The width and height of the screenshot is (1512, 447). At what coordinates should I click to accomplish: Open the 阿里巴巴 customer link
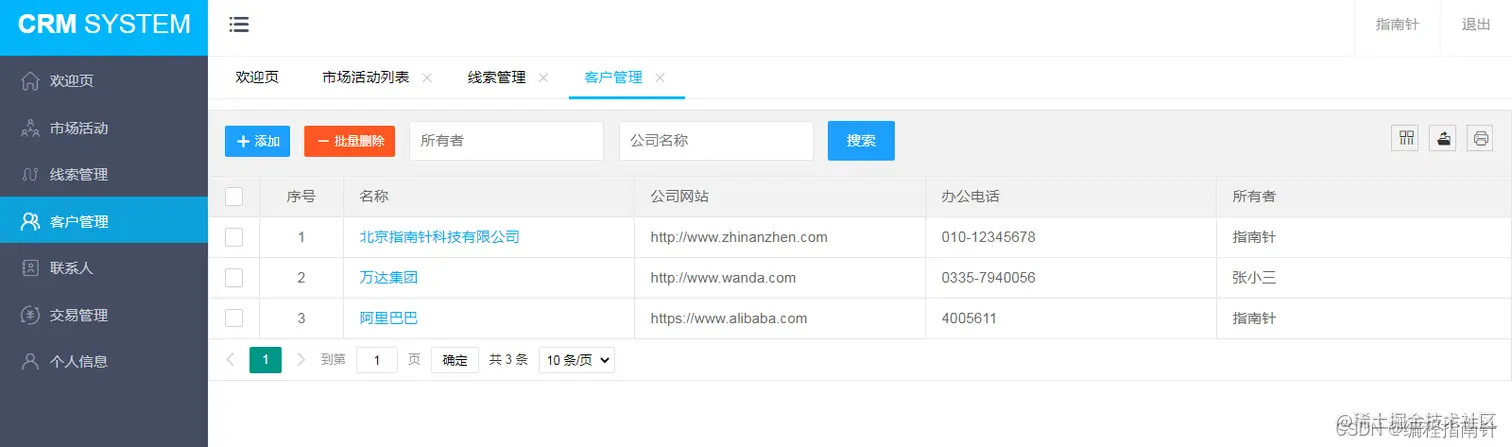pyautogui.click(x=389, y=318)
